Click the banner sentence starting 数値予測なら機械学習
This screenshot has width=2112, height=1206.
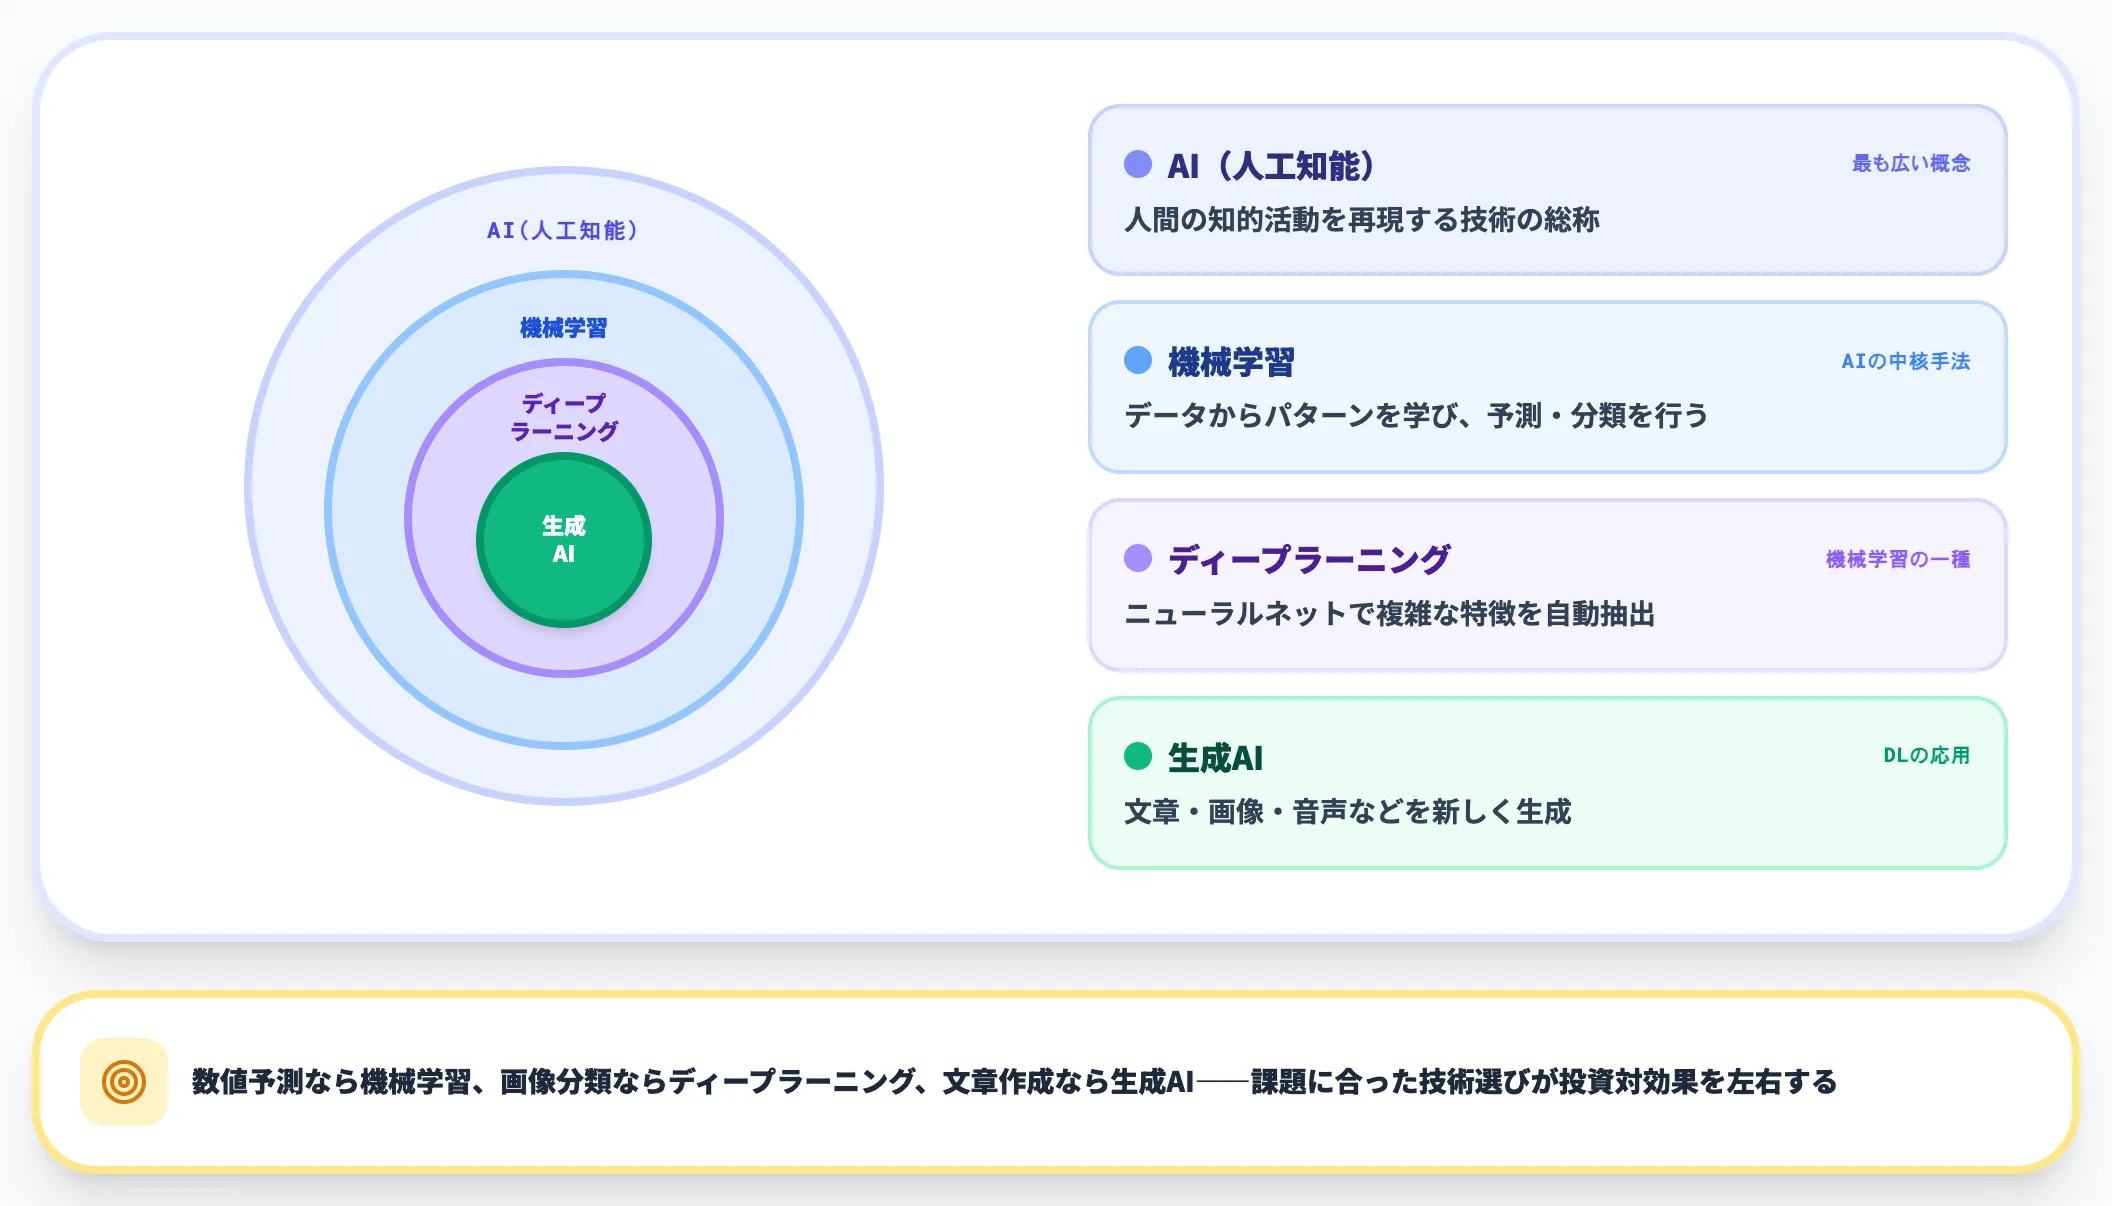[1014, 1081]
